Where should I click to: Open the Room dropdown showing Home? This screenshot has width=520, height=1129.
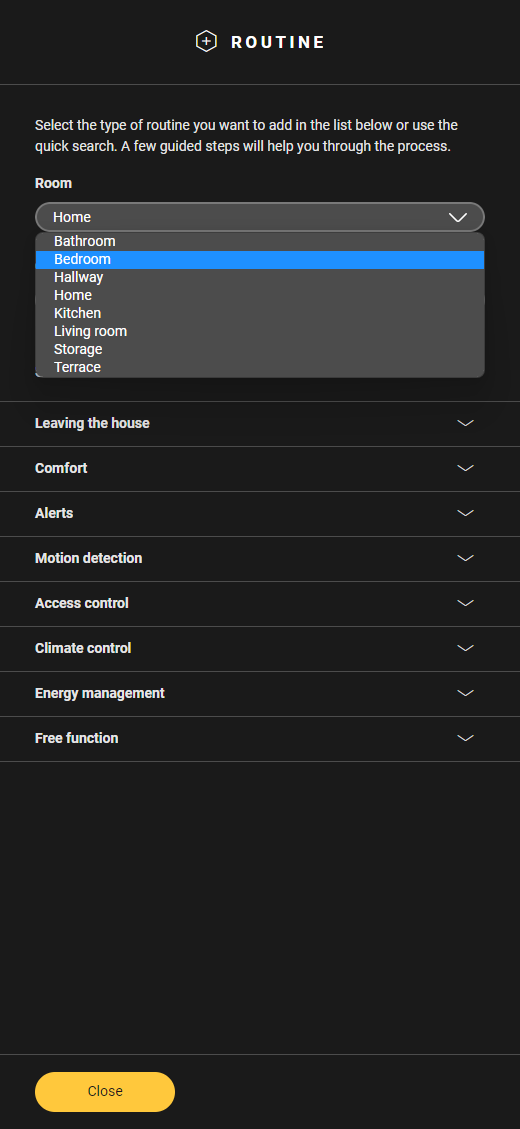point(259,217)
